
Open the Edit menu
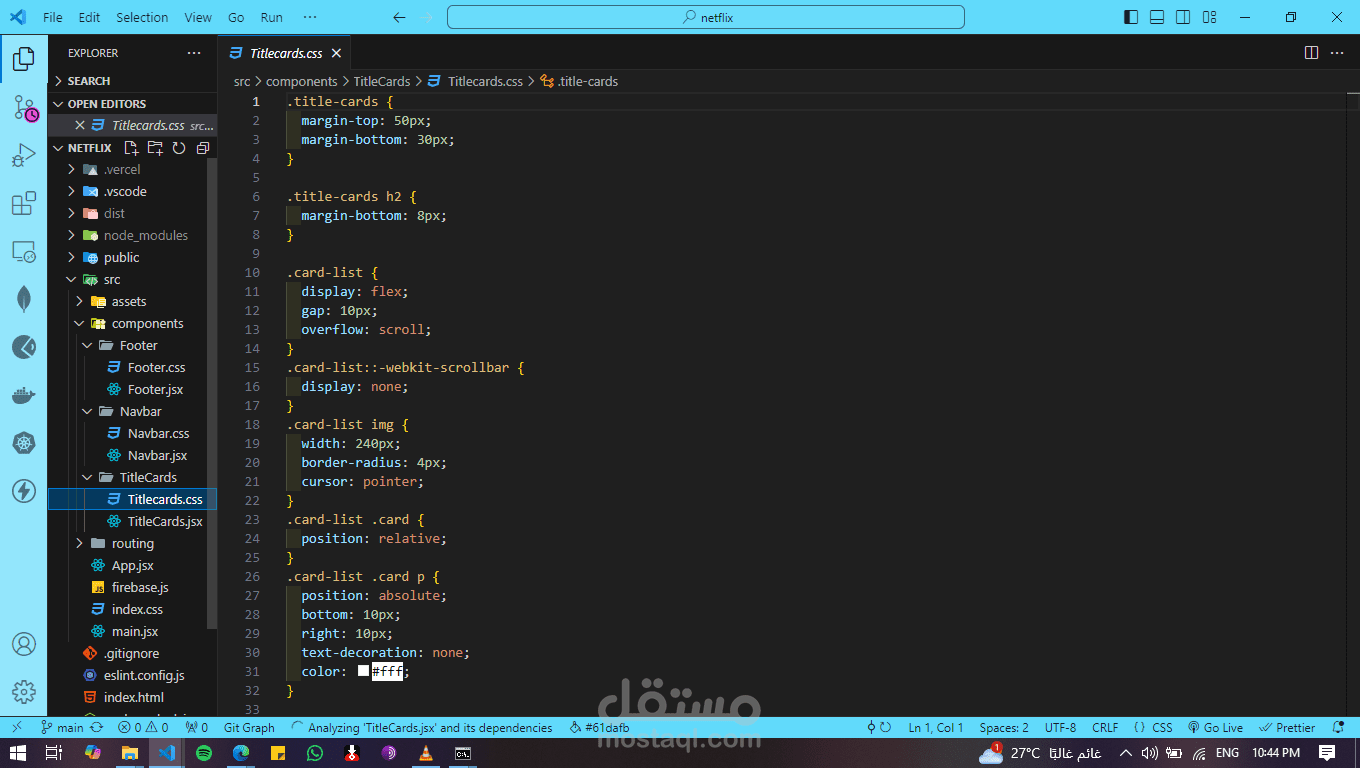click(89, 17)
